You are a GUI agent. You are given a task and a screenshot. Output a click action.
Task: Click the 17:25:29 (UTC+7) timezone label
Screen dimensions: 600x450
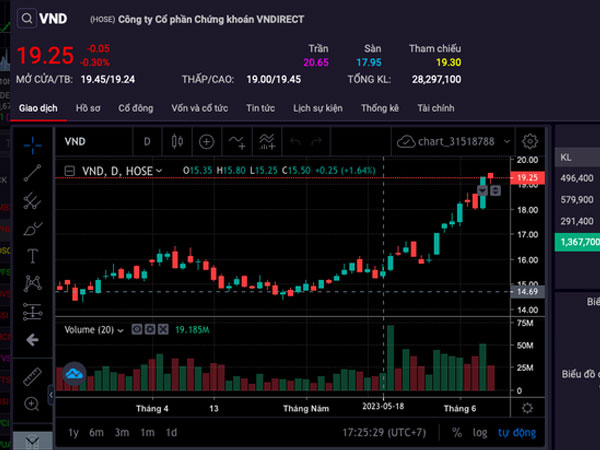[384, 432]
